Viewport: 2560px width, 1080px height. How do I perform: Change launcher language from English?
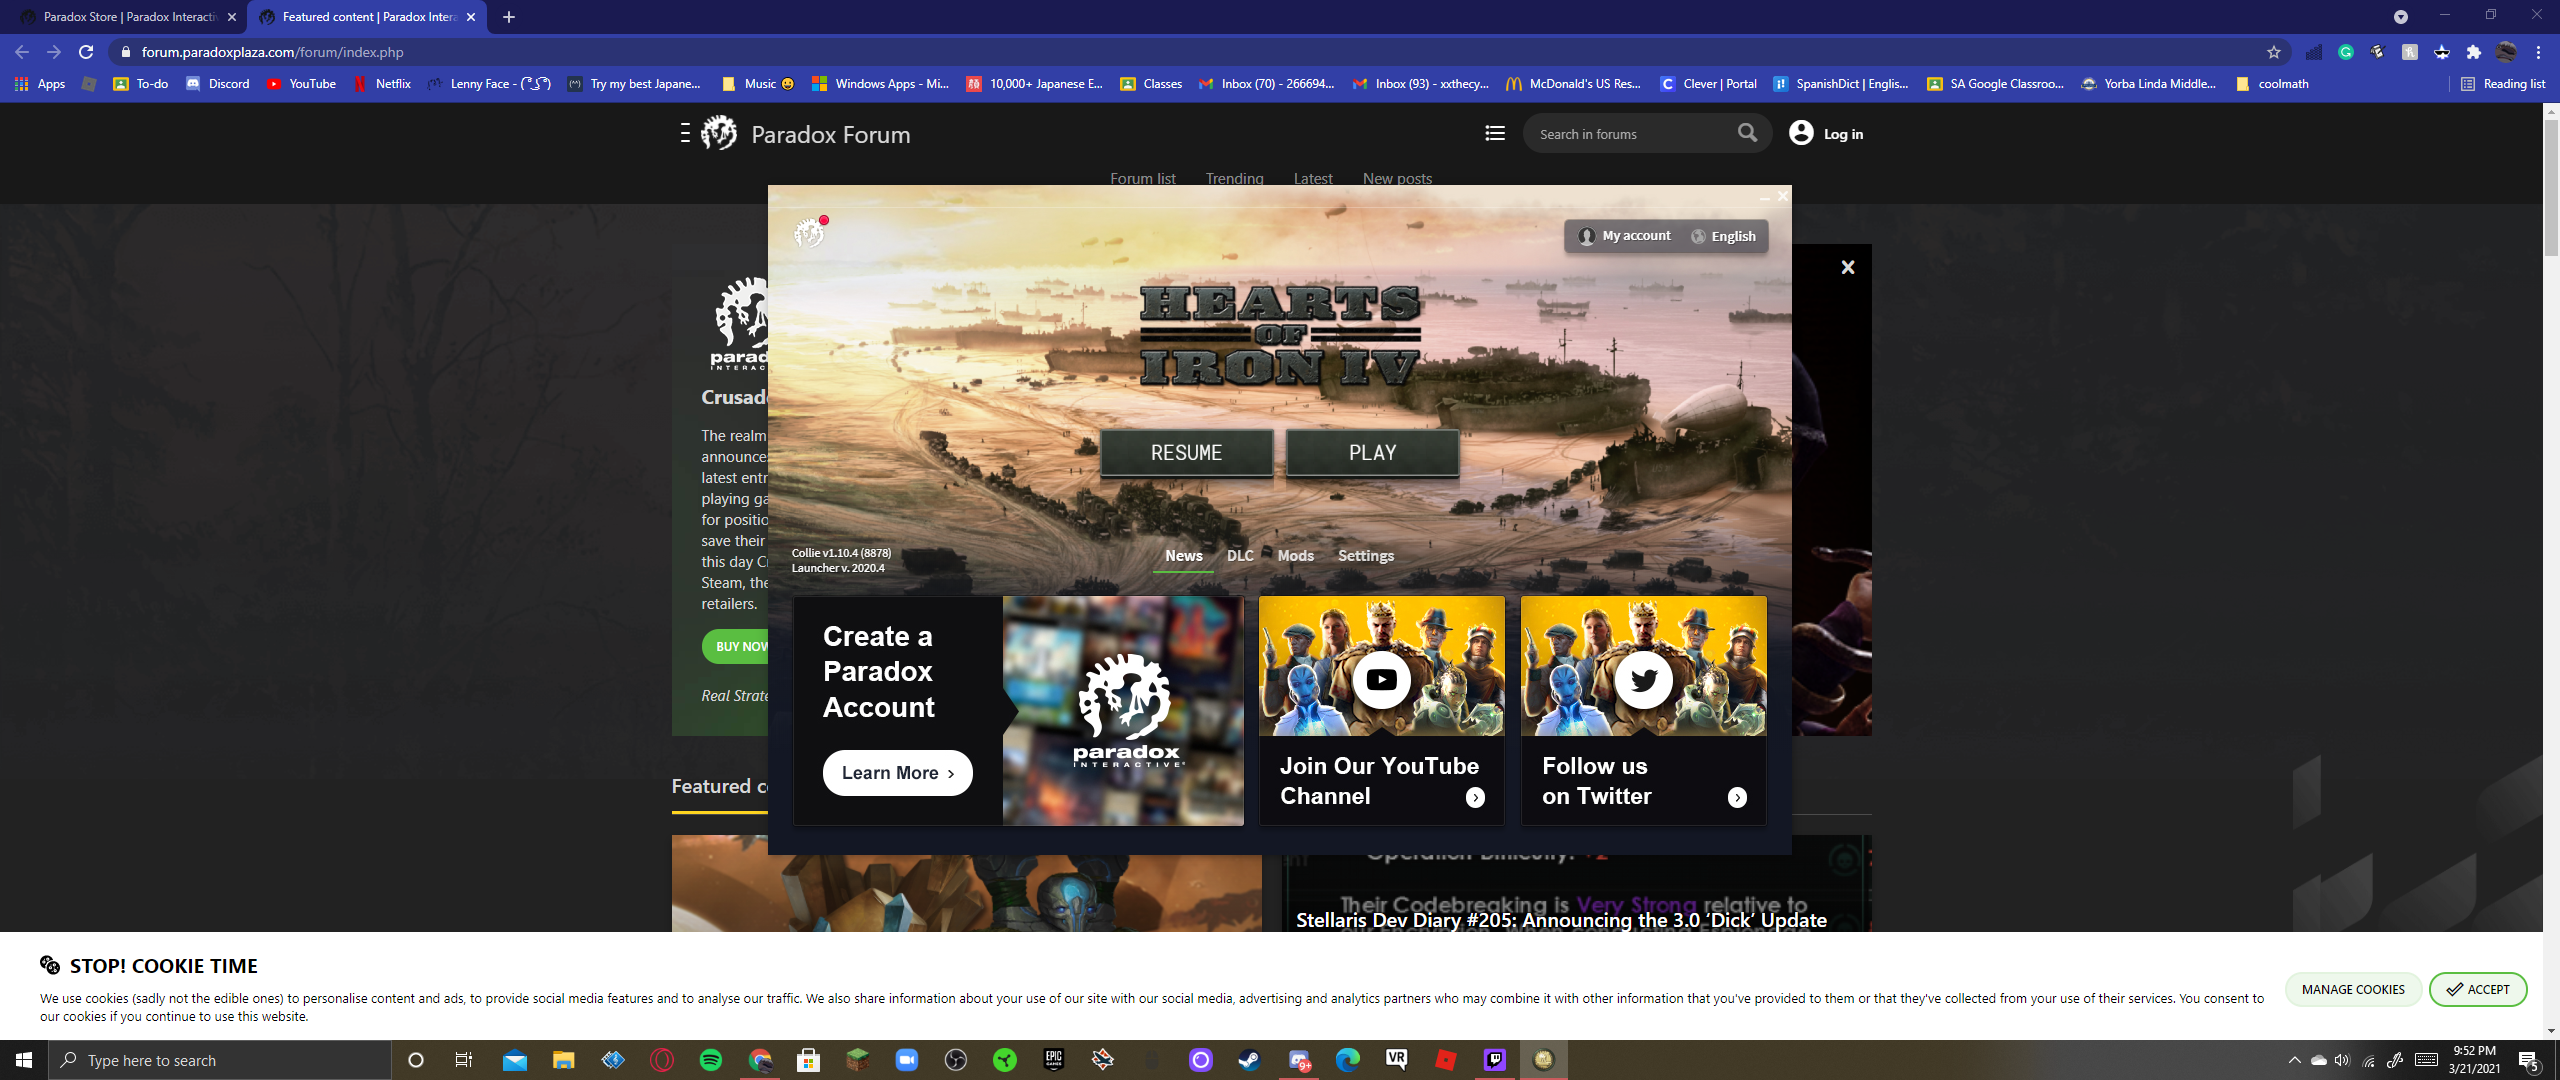1723,236
